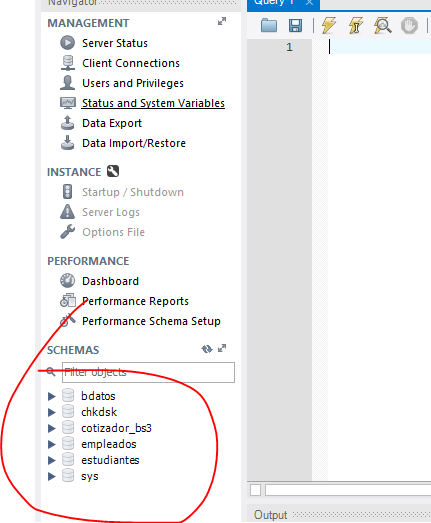Click the Options File wrench icon
Image resolution: width=431 pixels, height=523 pixels.
click(68, 231)
